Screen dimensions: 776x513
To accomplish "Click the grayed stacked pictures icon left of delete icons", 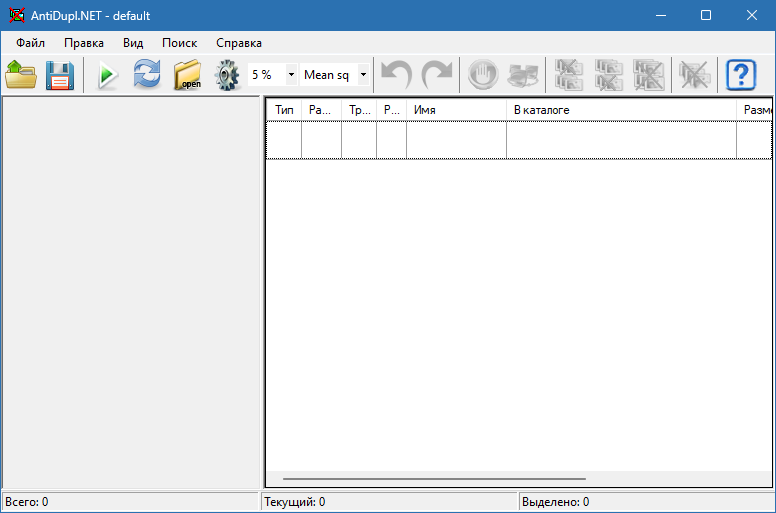I will (x=523, y=75).
